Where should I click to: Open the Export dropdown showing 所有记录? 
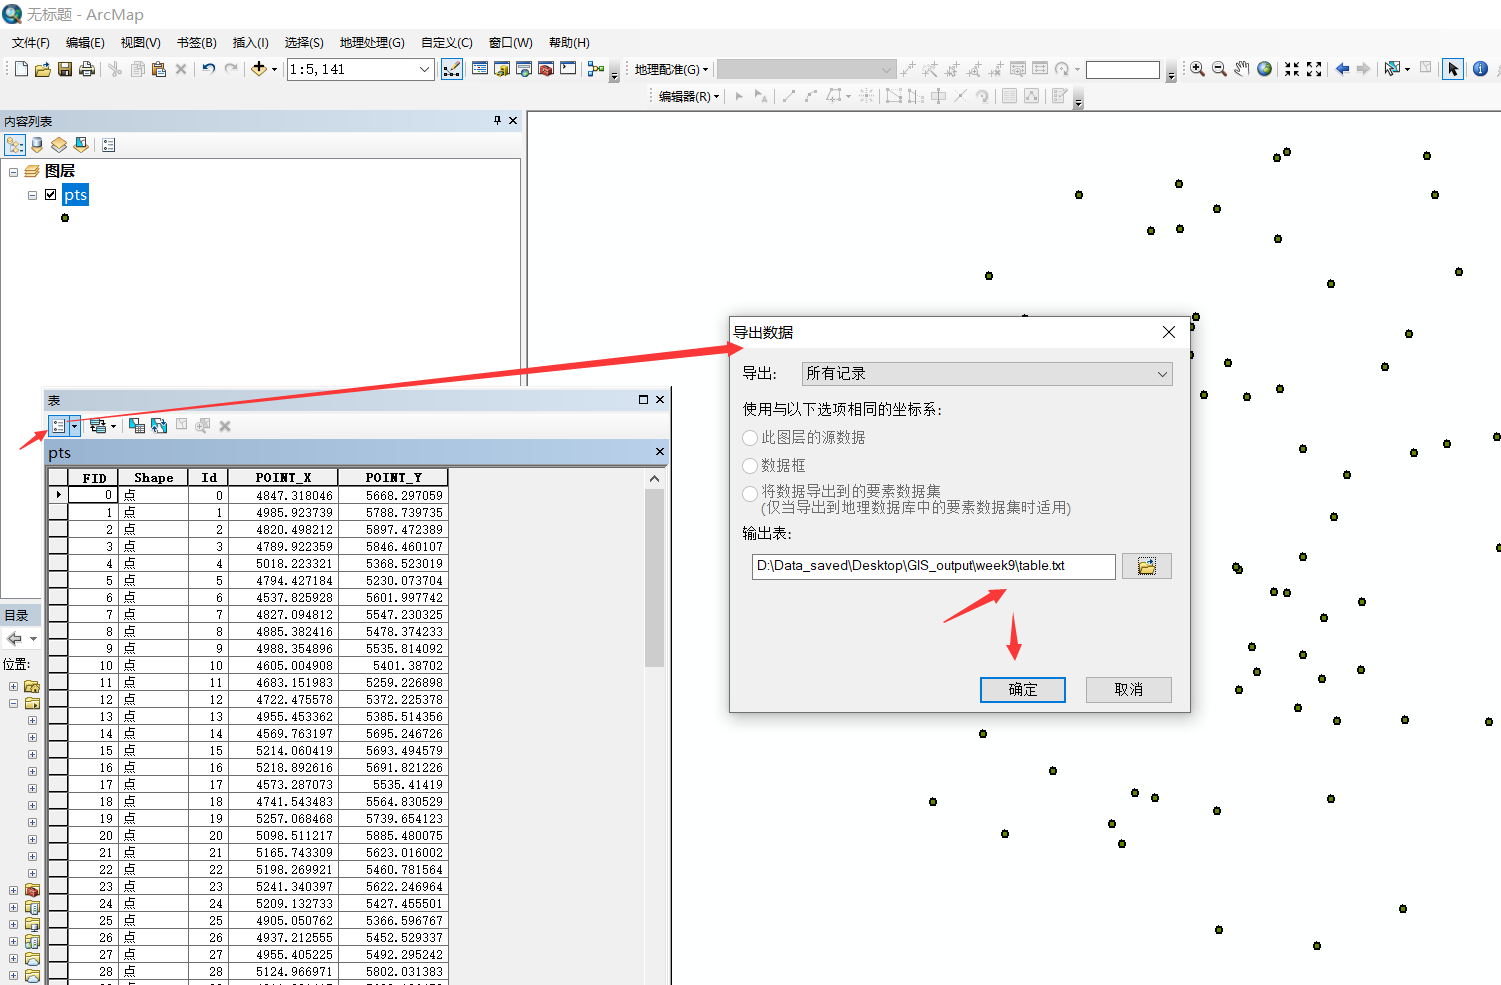coord(987,374)
